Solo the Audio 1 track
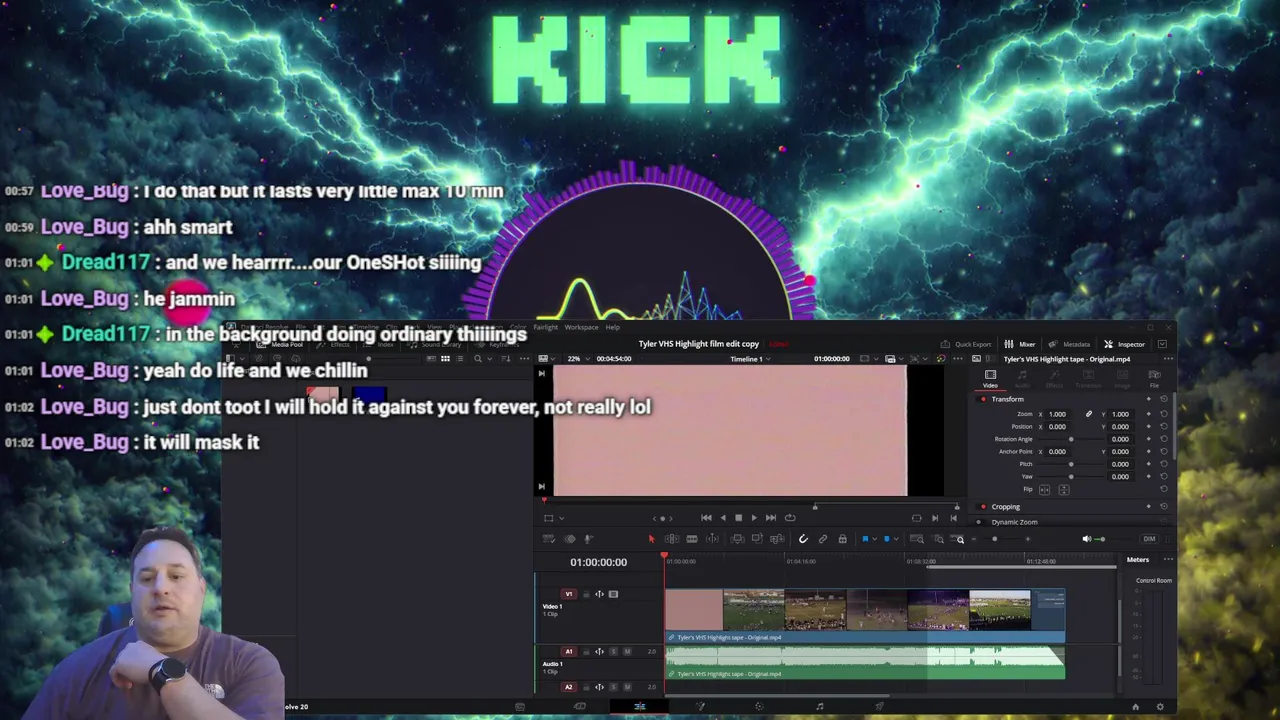The image size is (1280, 720). tap(614, 652)
